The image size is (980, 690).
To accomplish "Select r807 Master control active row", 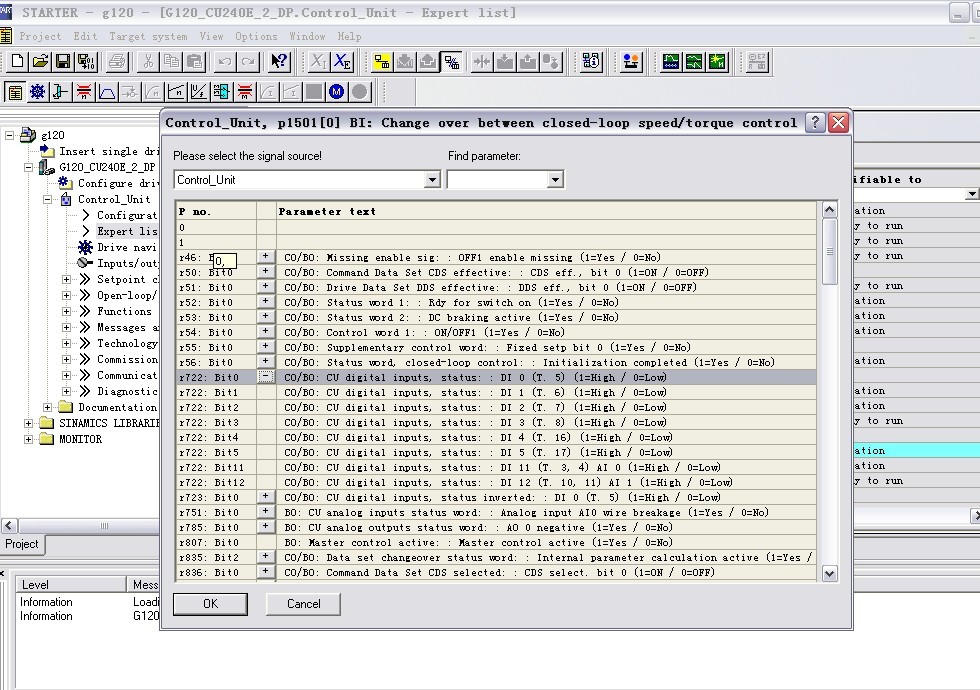I will point(497,542).
